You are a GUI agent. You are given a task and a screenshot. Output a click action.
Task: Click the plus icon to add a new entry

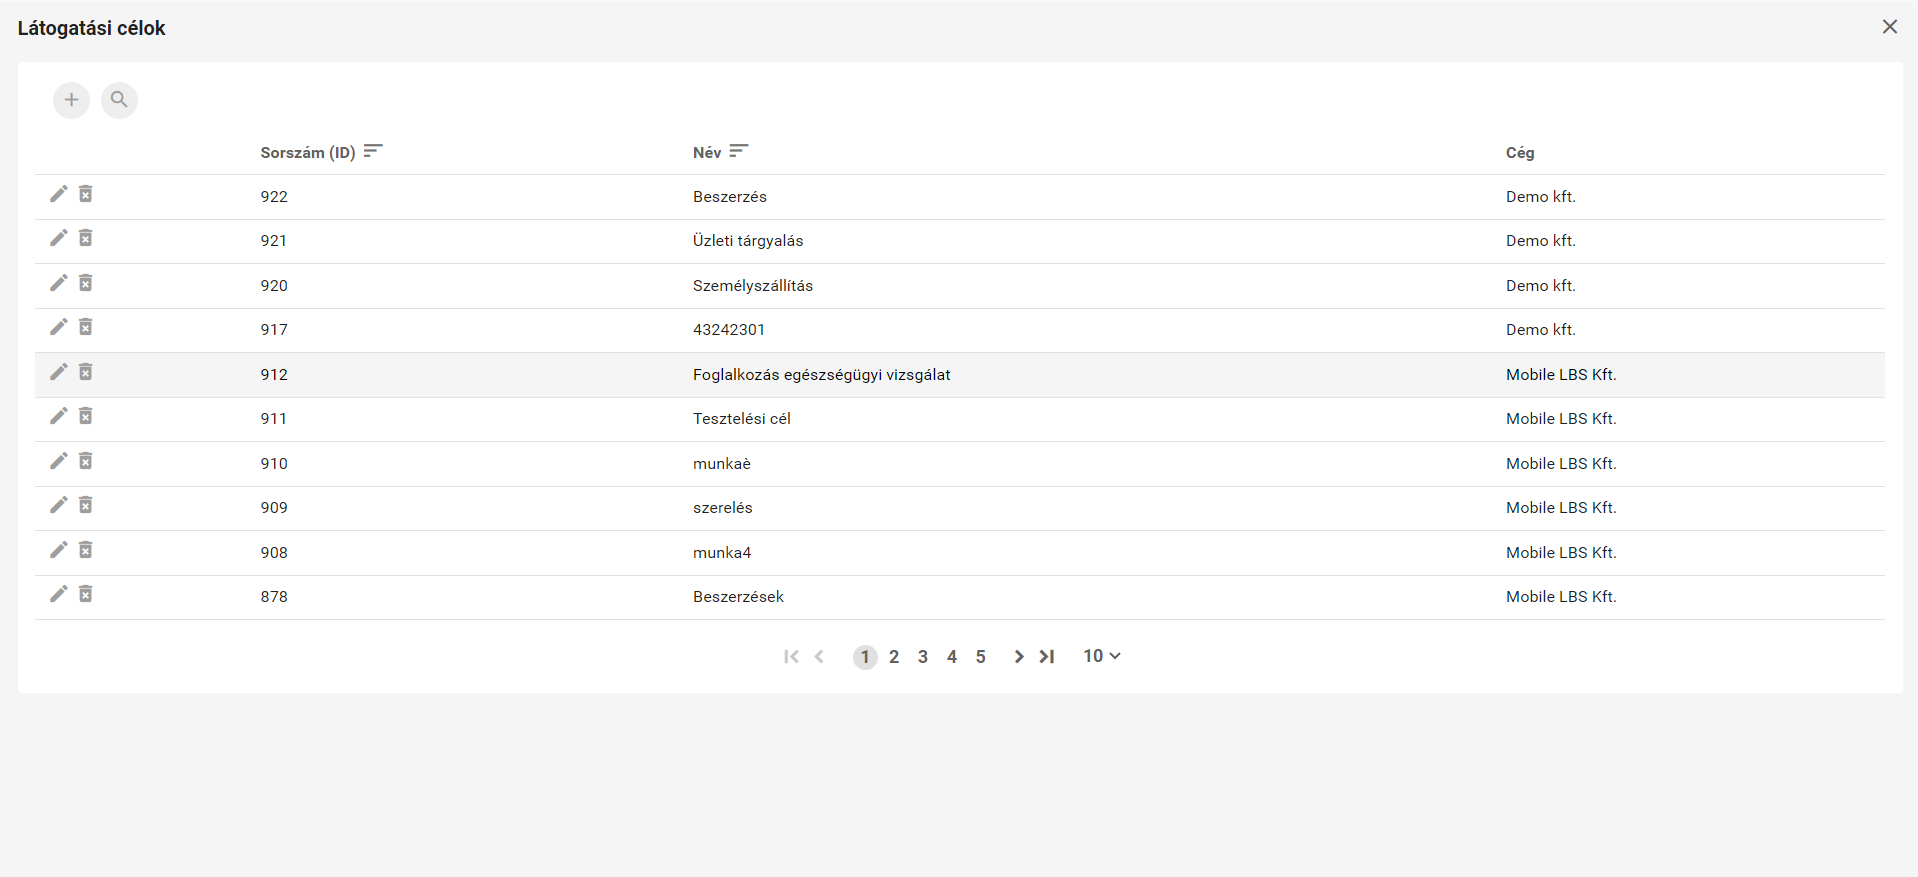[x=71, y=100]
